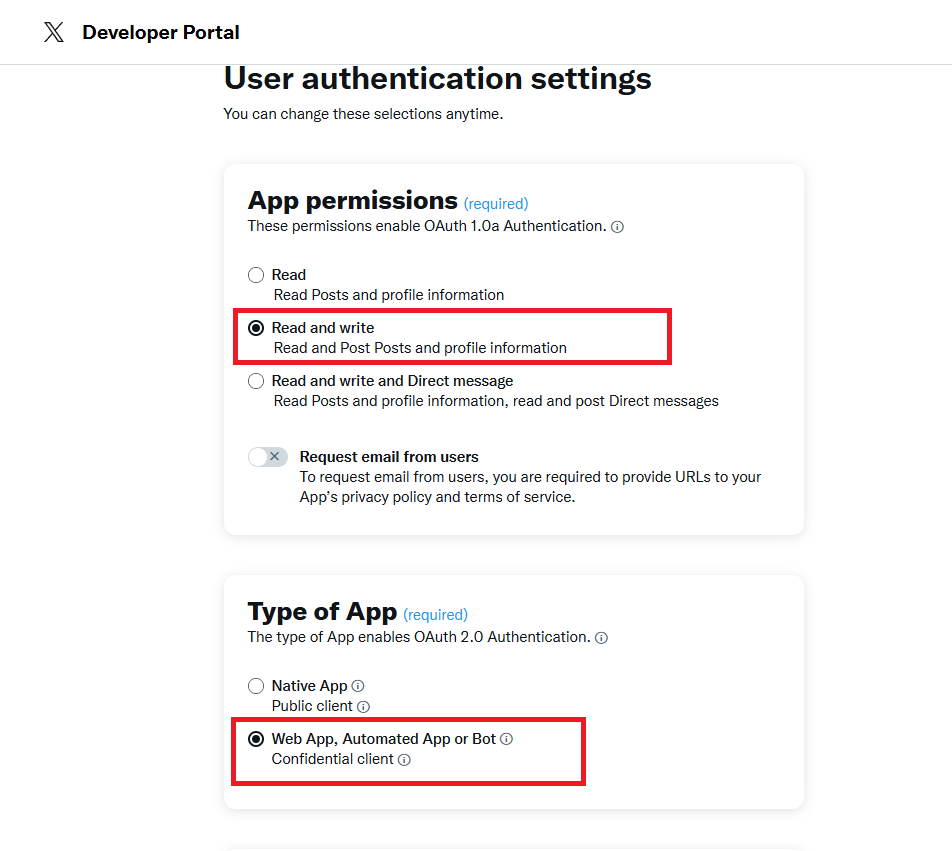Show info tooltip for Public client
The image size is (952, 851).
click(x=363, y=707)
